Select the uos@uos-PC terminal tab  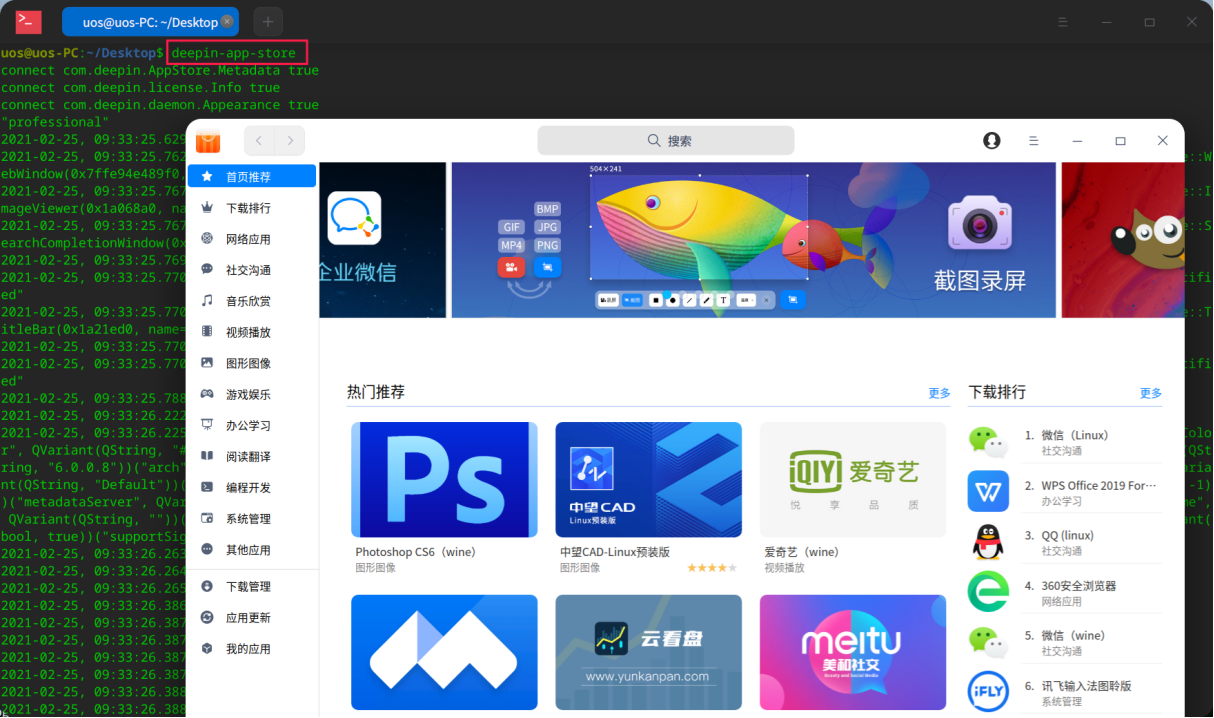[150, 21]
